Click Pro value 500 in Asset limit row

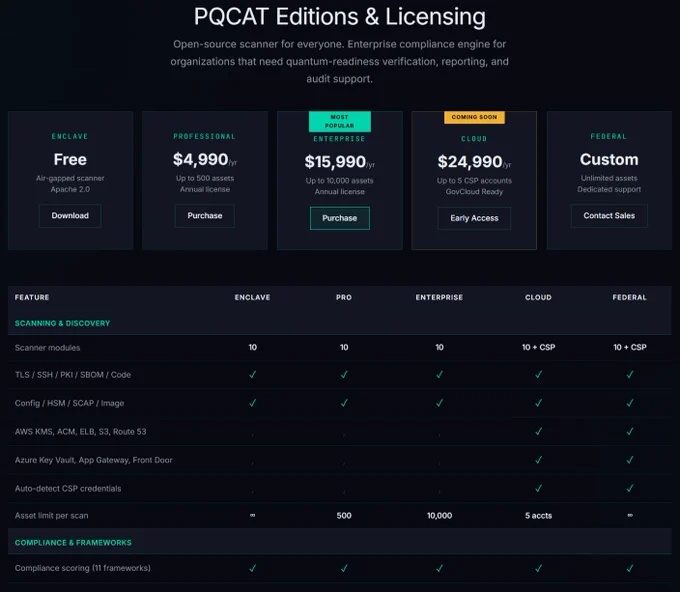click(344, 516)
